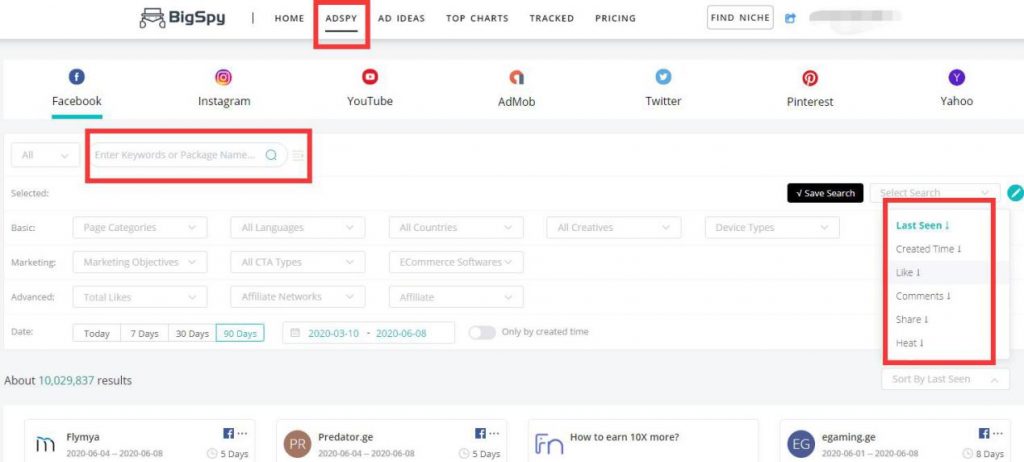
Task: Toggle Only by created time switch
Action: click(x=482, y=332)
